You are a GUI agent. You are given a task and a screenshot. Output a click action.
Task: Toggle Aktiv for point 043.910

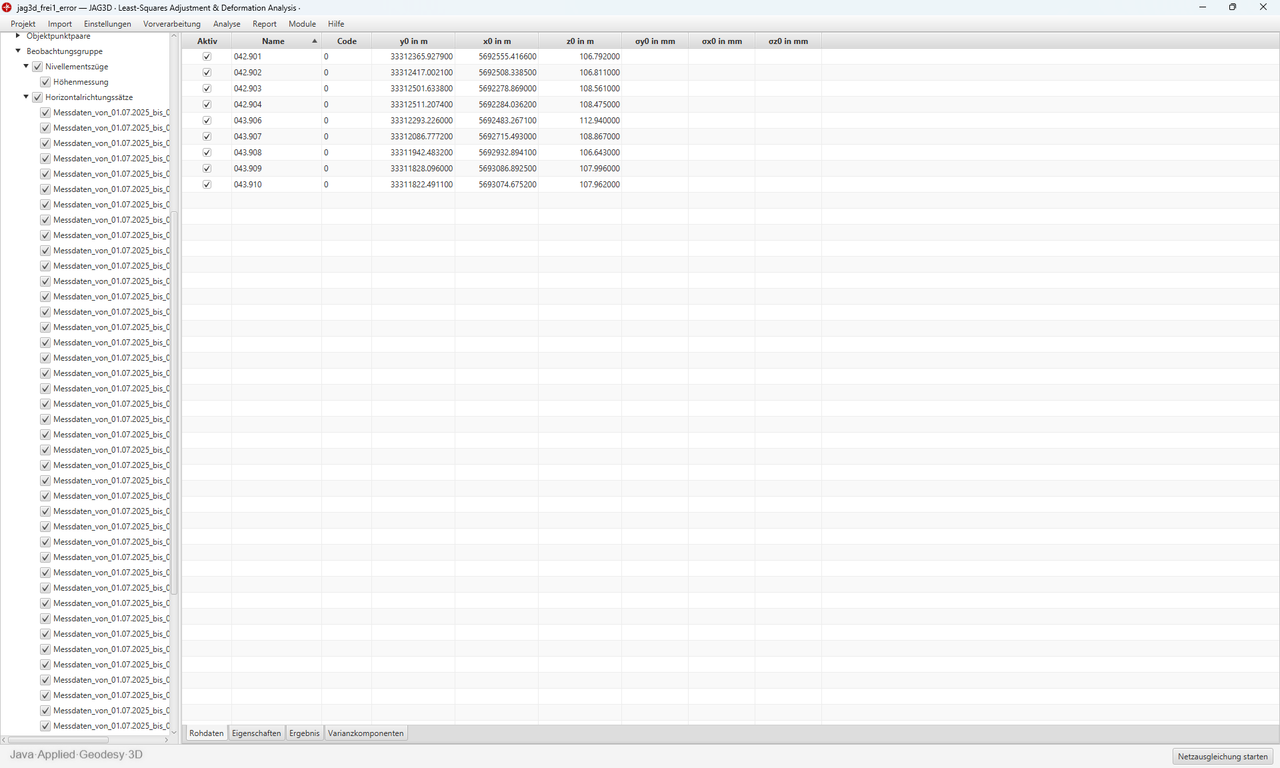point(207,185)
